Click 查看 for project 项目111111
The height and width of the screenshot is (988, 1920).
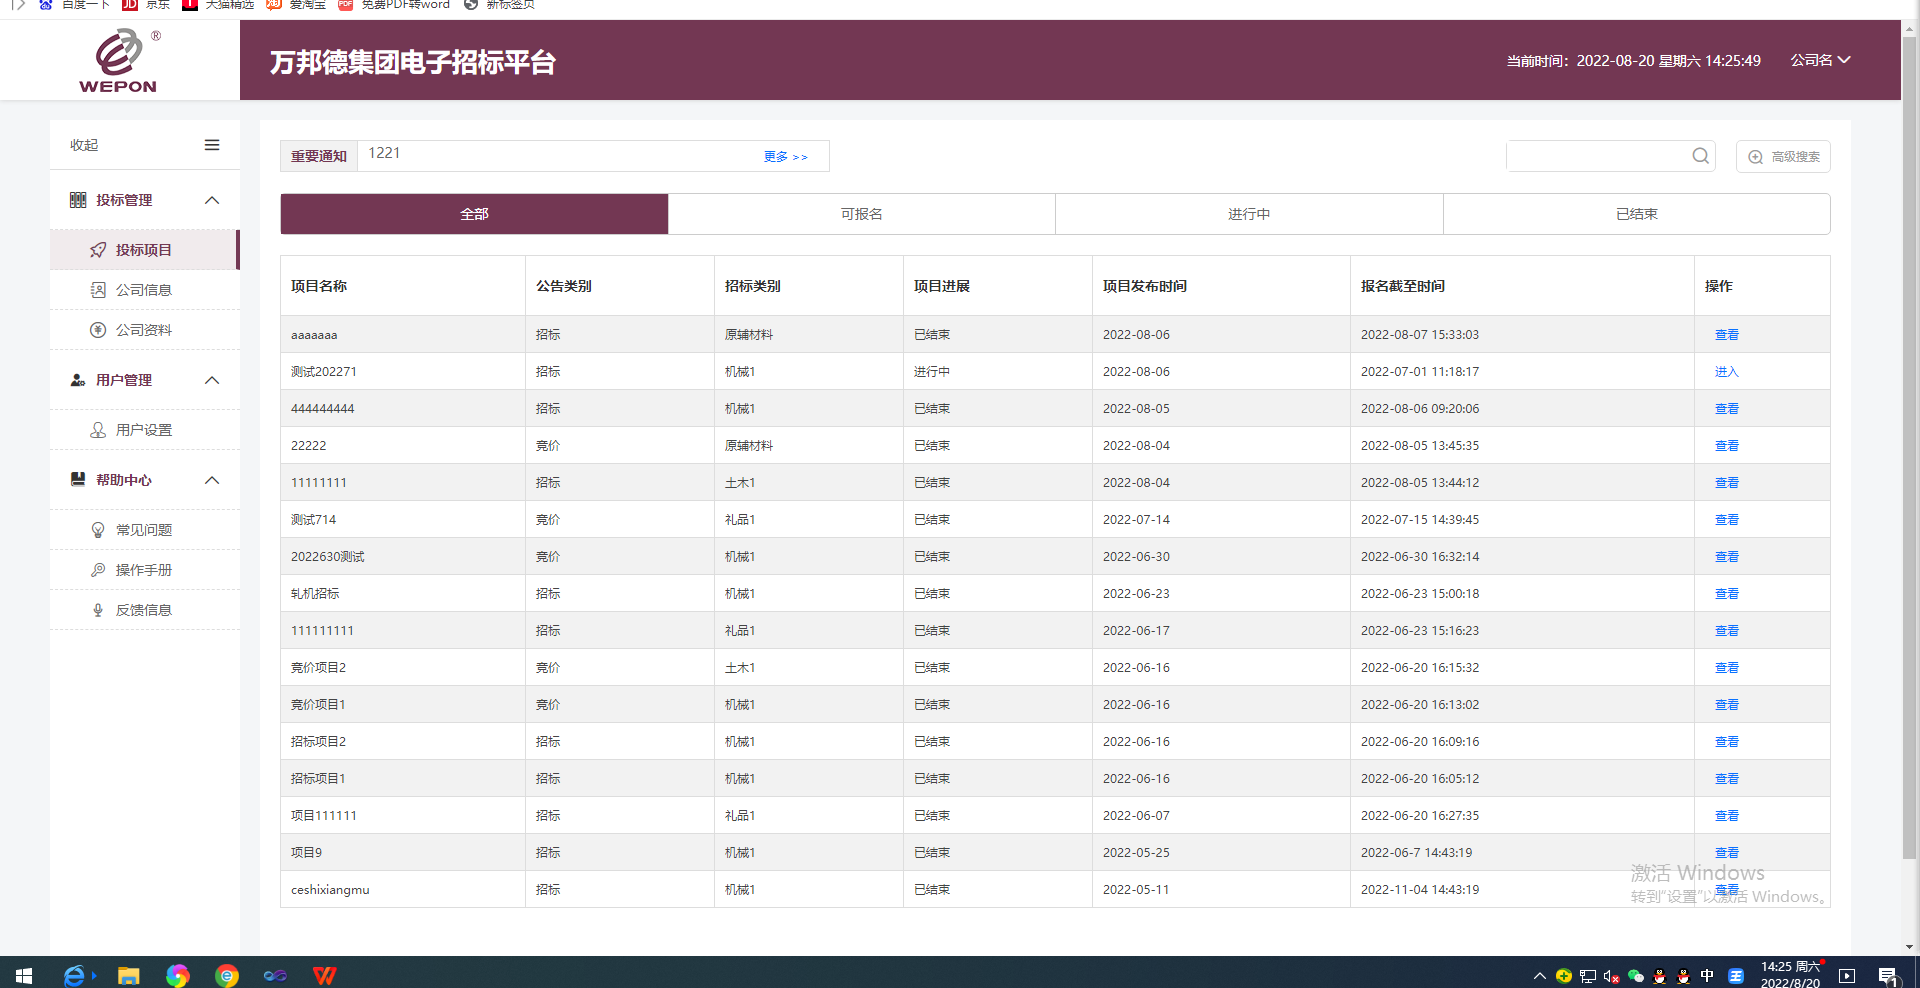(x=1726, y=816)
